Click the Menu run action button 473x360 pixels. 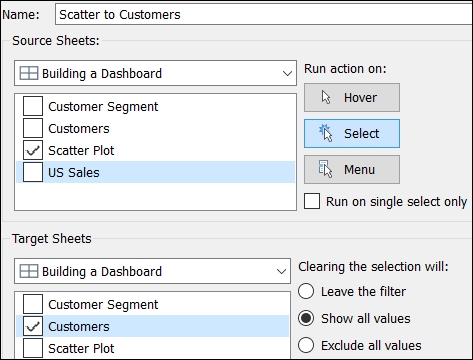[x=352, y=169]
